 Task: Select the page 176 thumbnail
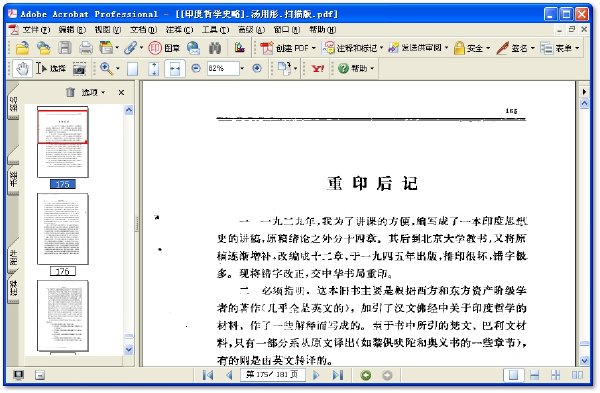[x=63, y=229]
